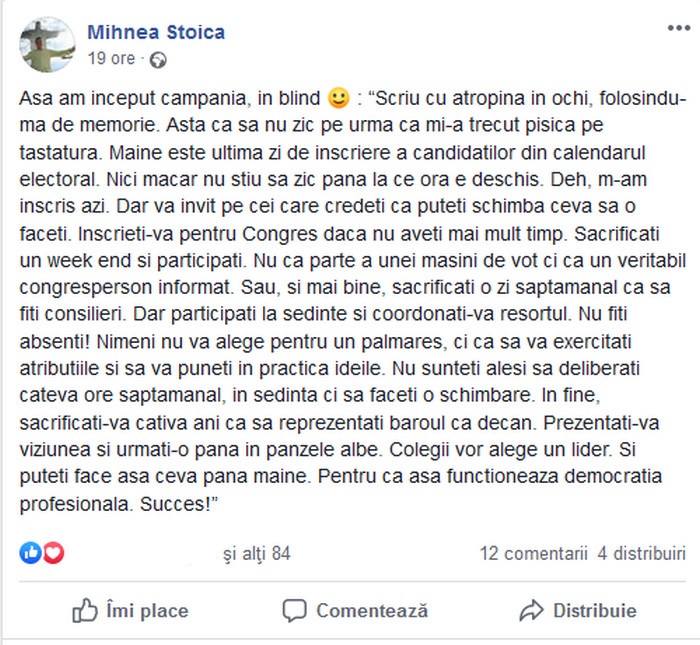Open the three-dot post options menu
The height and width of the screenshot is (645, 700).
pos(679,28)
